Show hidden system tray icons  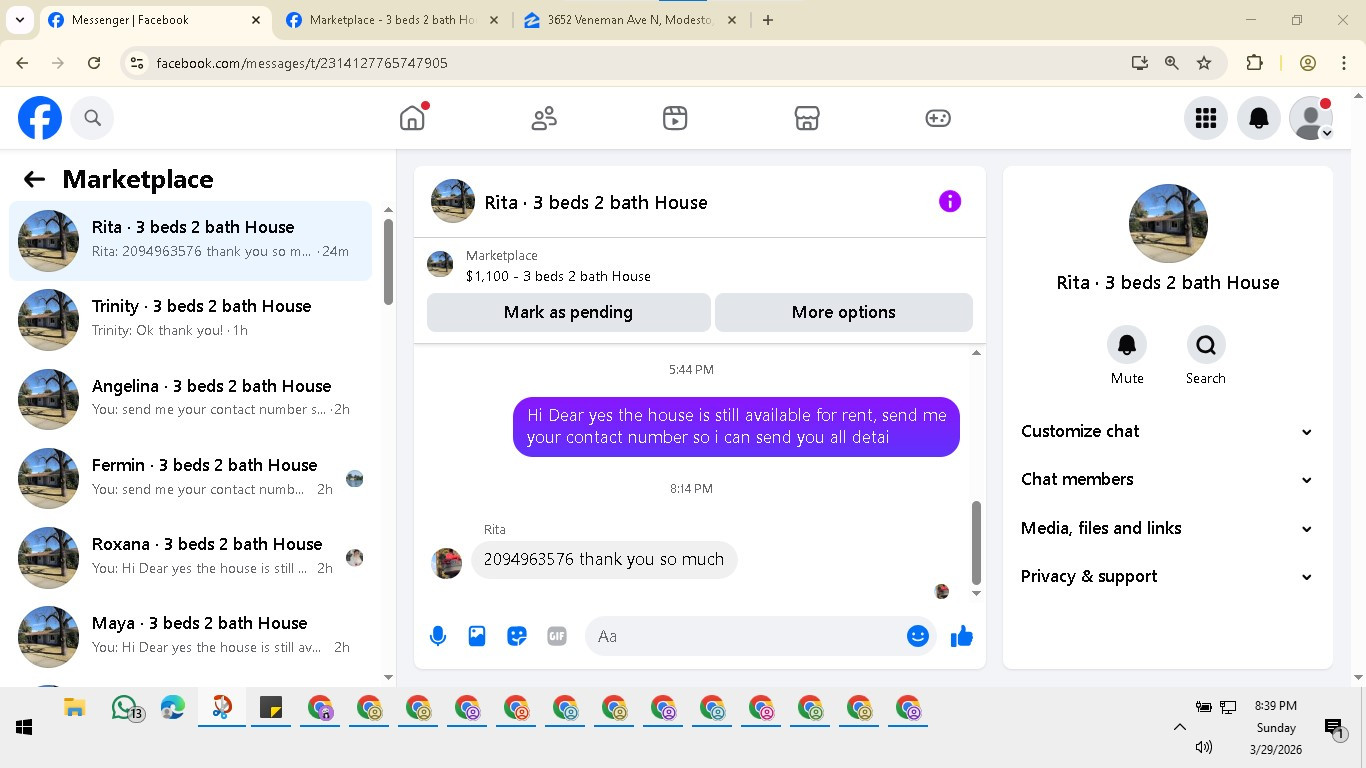[x=1179, y=727]
